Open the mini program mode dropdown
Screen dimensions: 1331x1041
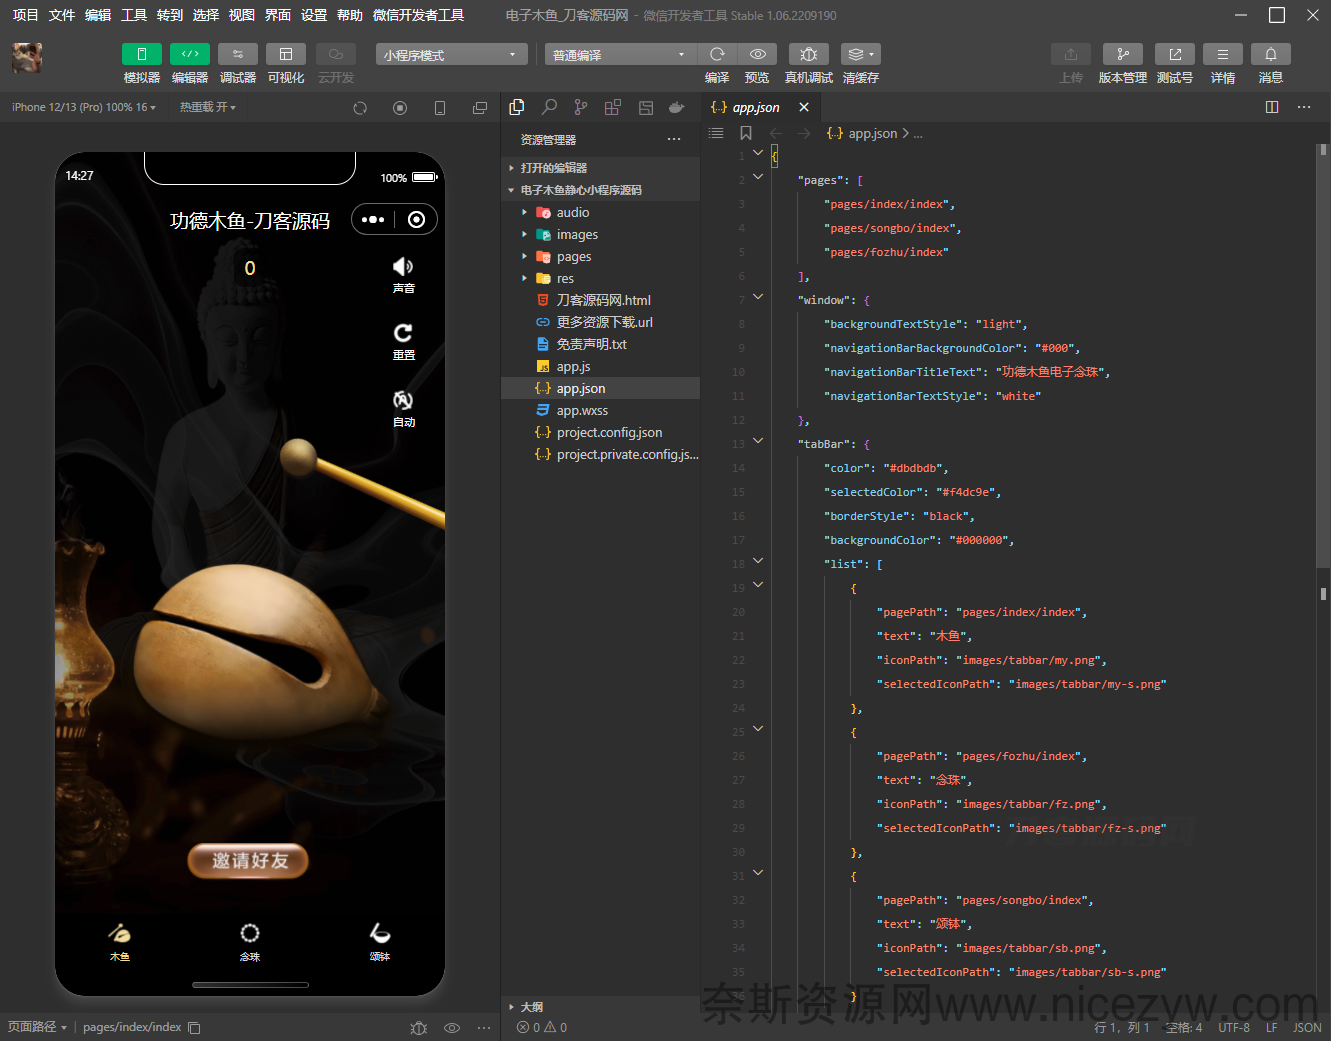(x=452, y=54)
